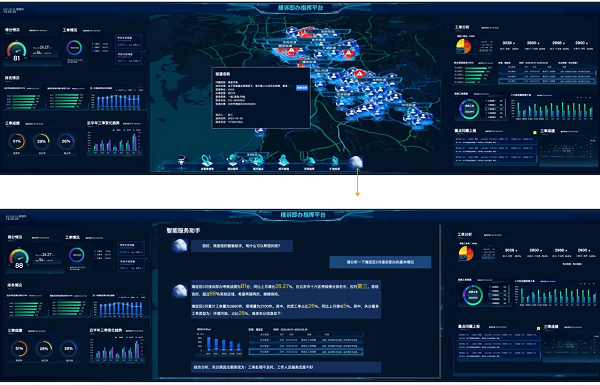This screenshot has height=385, width=600.
Task: Click the score gauge showing 81
Action: pyautogui.click(x=16, y=51)
